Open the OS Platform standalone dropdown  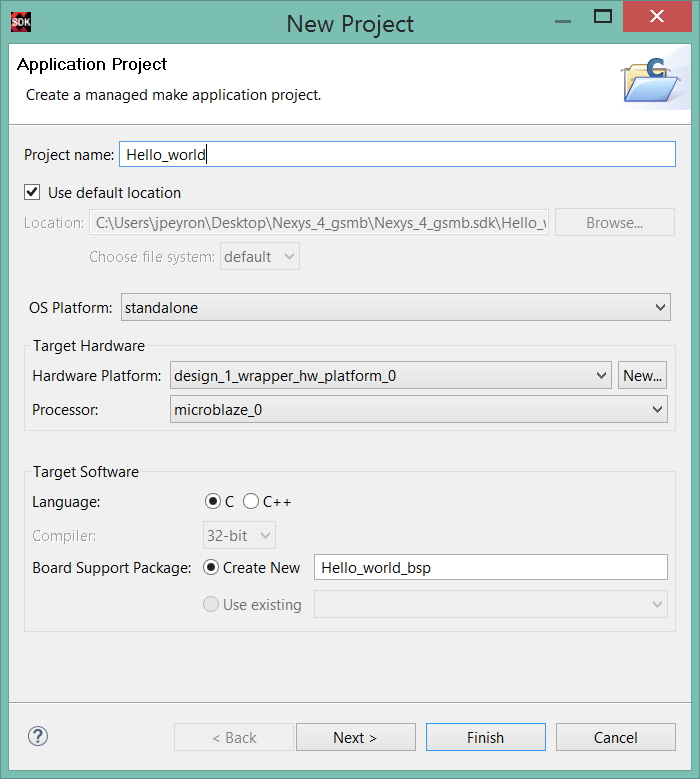coord(395,308)
